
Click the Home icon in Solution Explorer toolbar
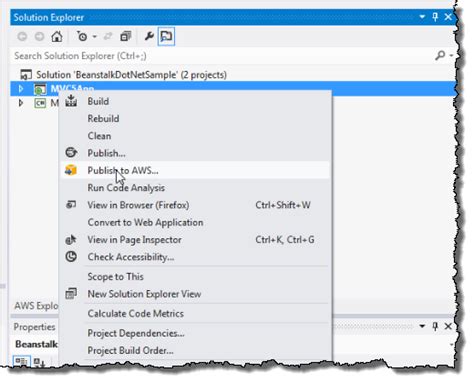click(57, 36)
